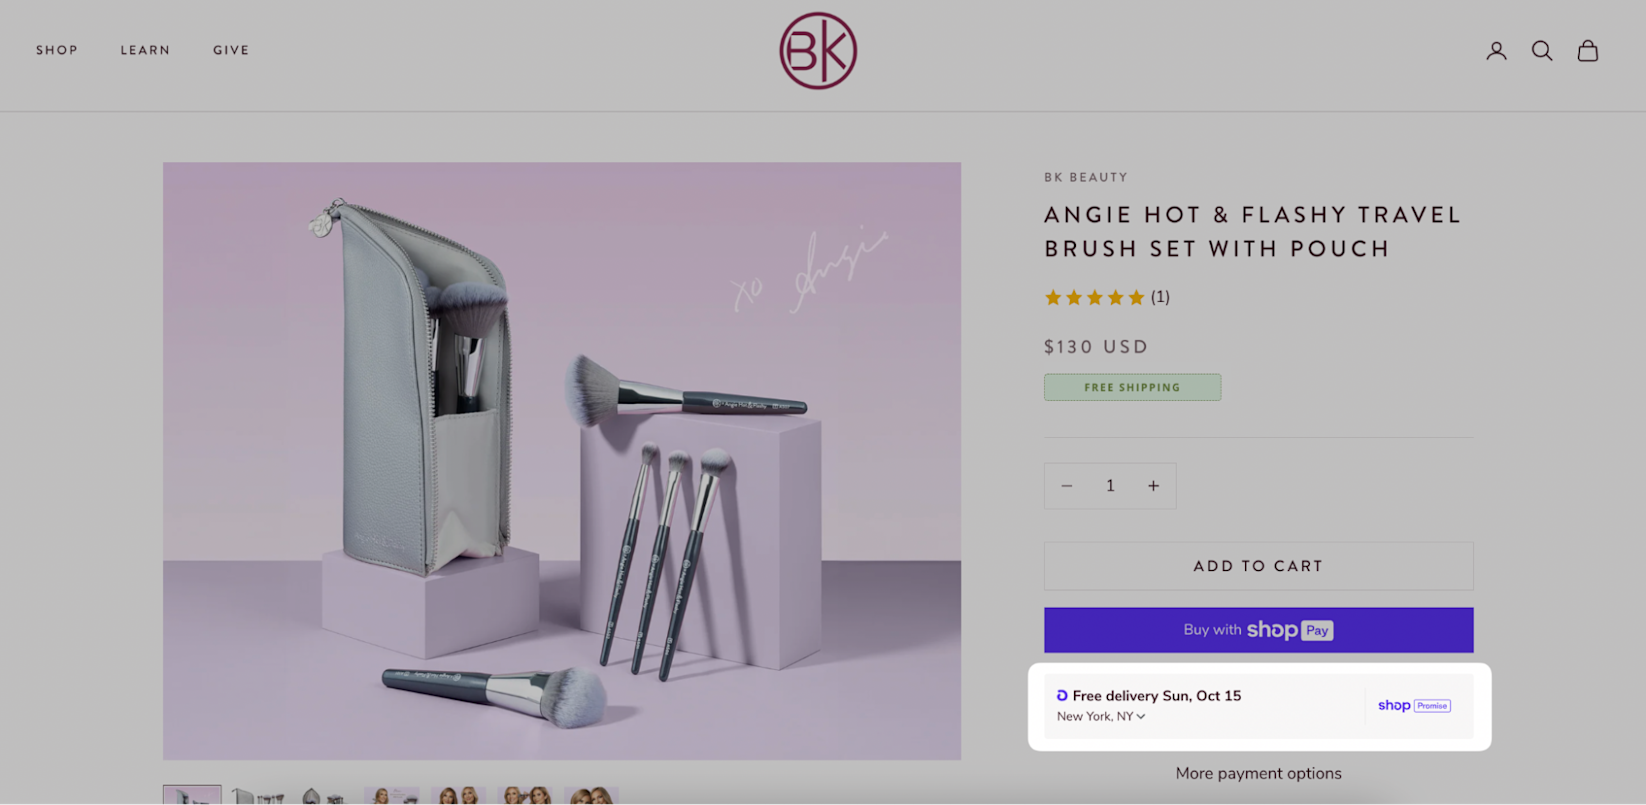Open the GIVE menu

tap(231, 50)
